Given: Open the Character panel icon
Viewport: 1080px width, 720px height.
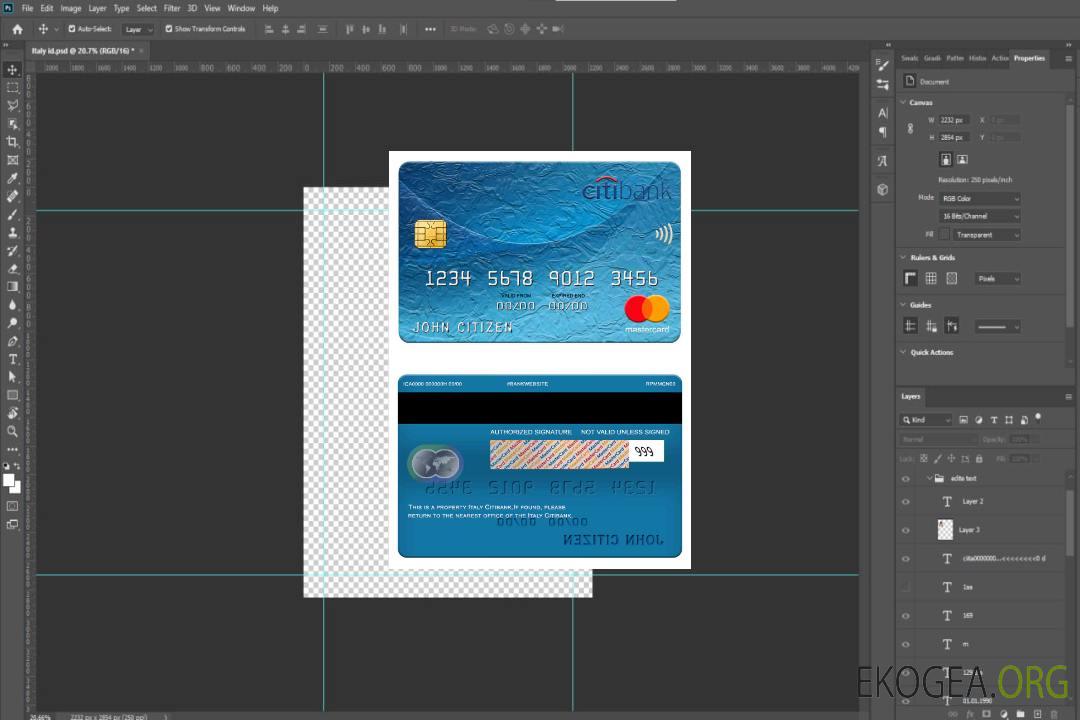Looking at the screenshot, I should coord(882,113).
